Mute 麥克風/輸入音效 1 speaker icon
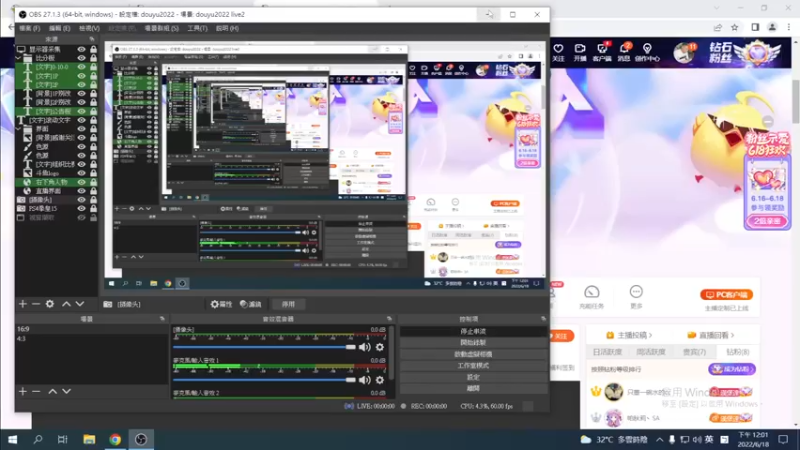800x450 pixels. (364, 380)
